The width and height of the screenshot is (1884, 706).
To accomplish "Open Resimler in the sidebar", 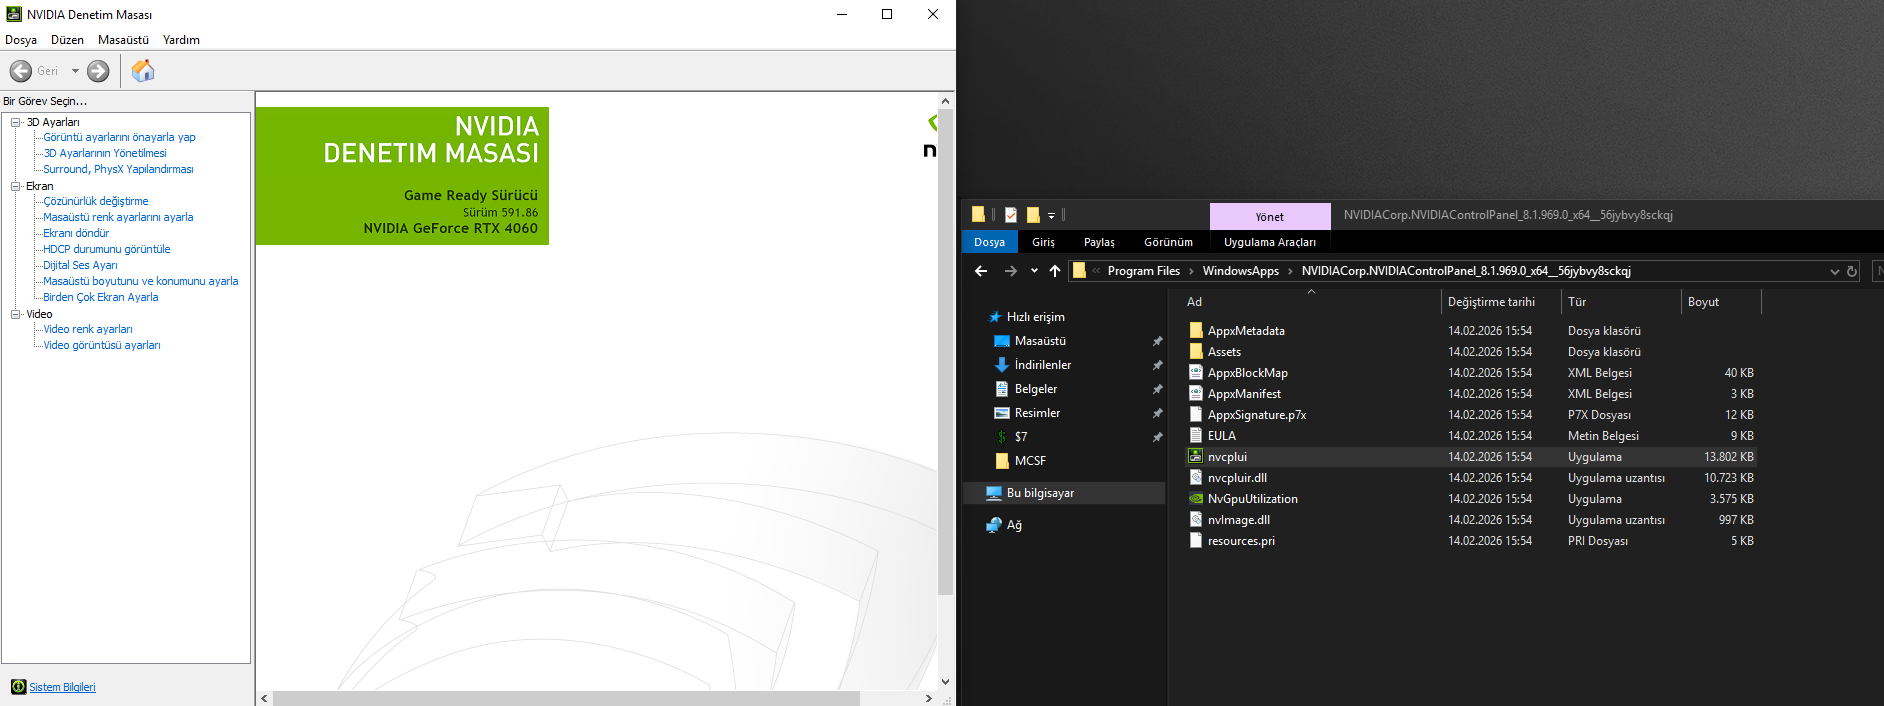I will click(x=1037, y=413).
